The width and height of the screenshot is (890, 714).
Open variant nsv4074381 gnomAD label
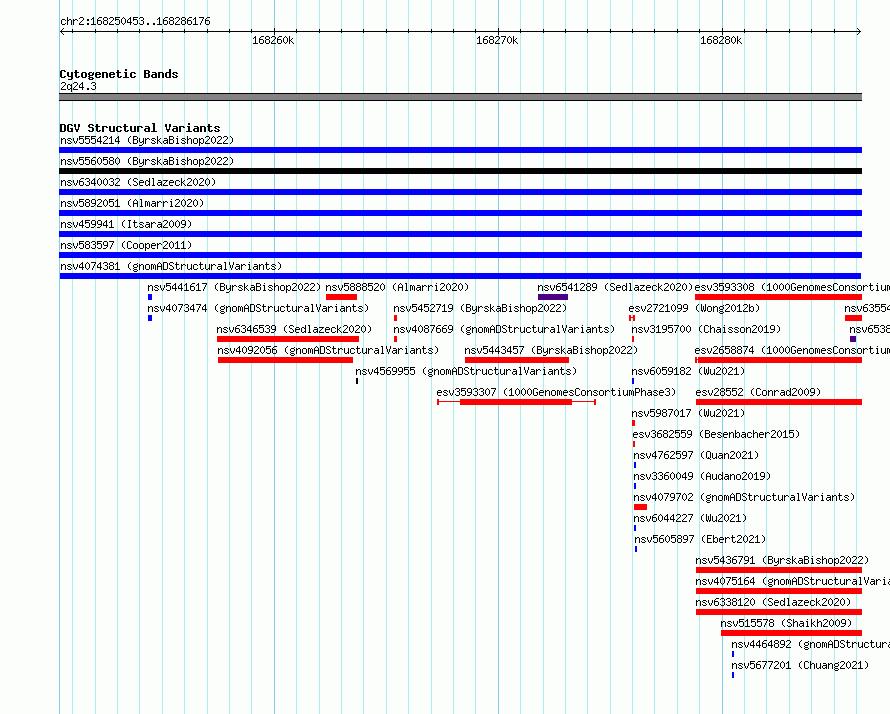coord(171,266)
